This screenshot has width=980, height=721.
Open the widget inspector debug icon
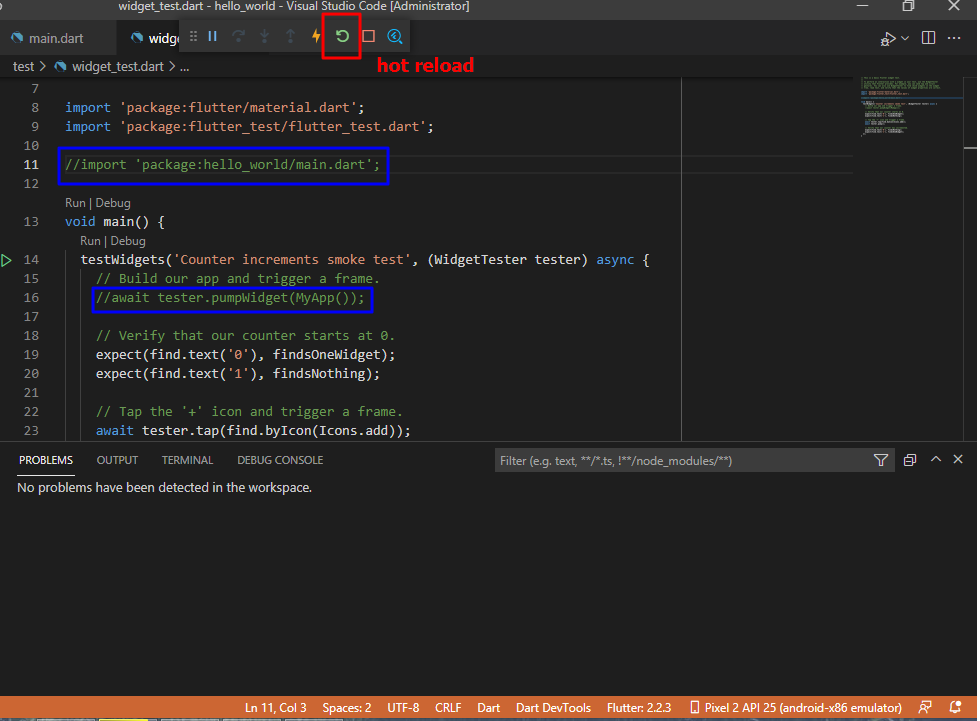[394, 36]
